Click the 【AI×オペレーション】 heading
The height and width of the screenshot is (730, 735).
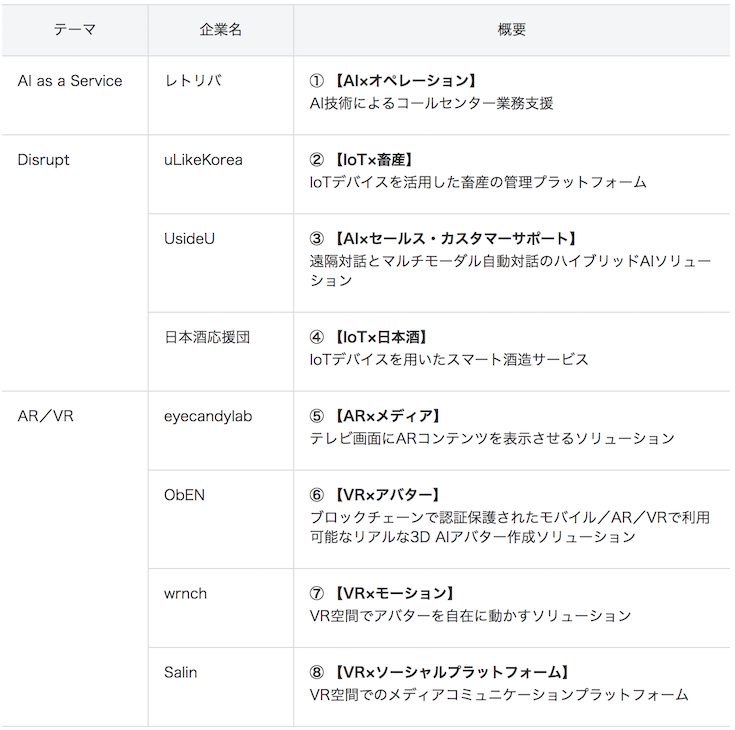point(403,81)
